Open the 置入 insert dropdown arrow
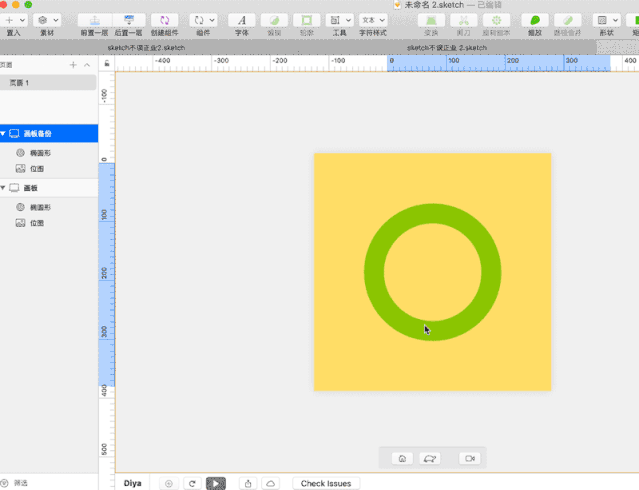This screenshot has height=490, width=639. (x=22, y=20)
